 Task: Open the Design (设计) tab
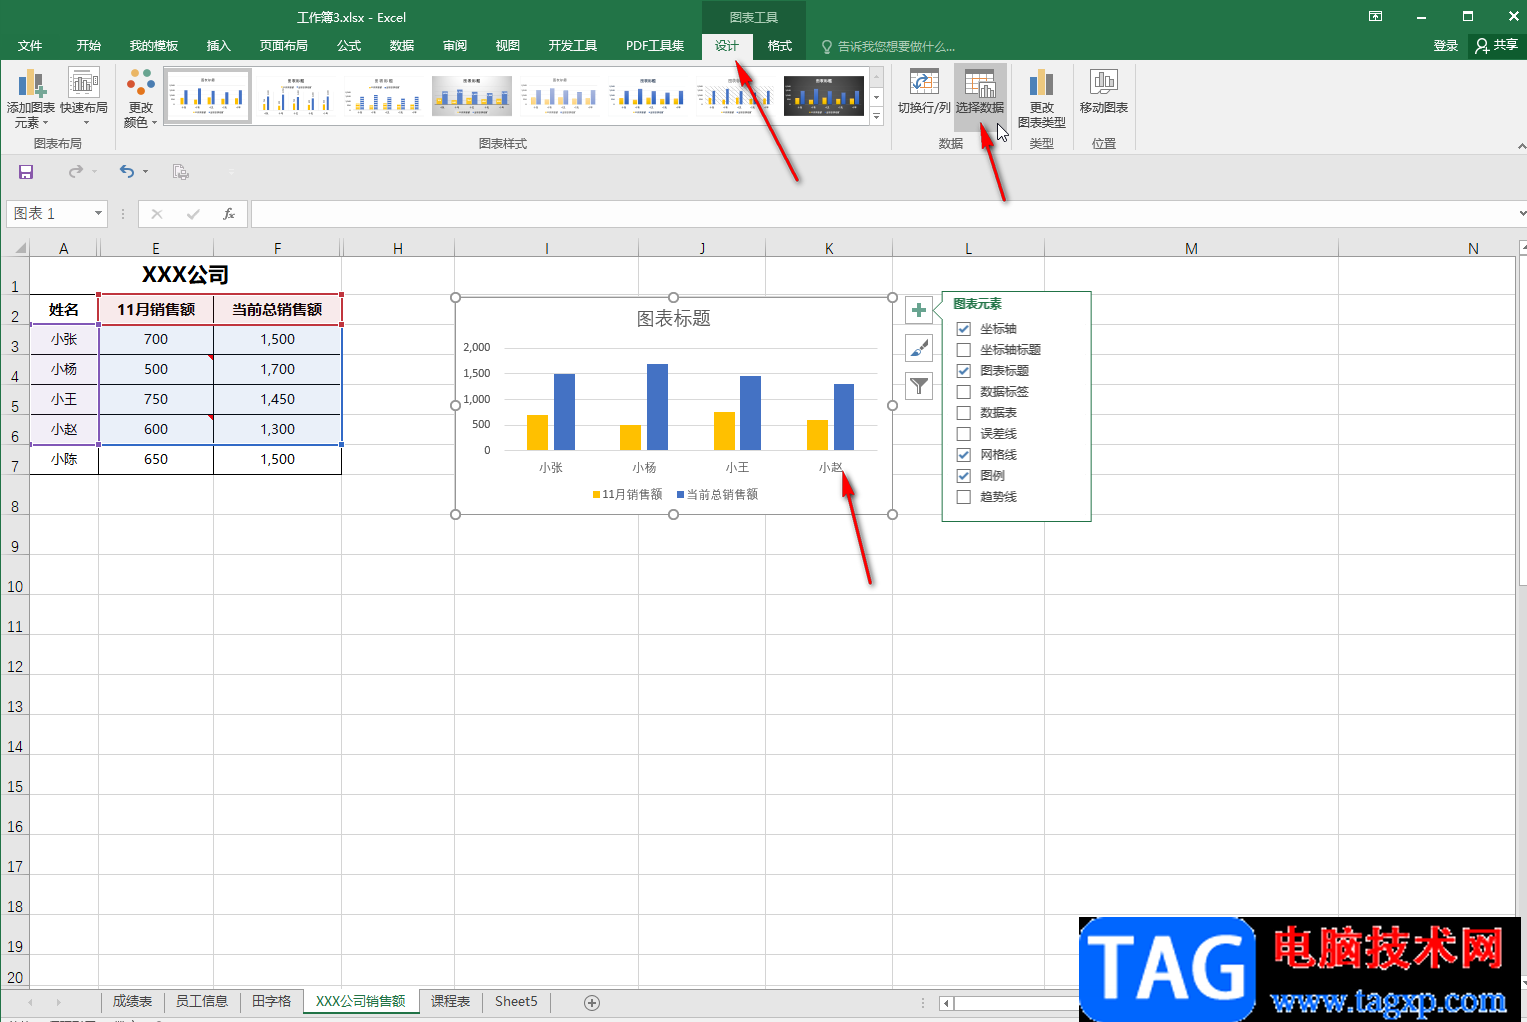(727, 46)
